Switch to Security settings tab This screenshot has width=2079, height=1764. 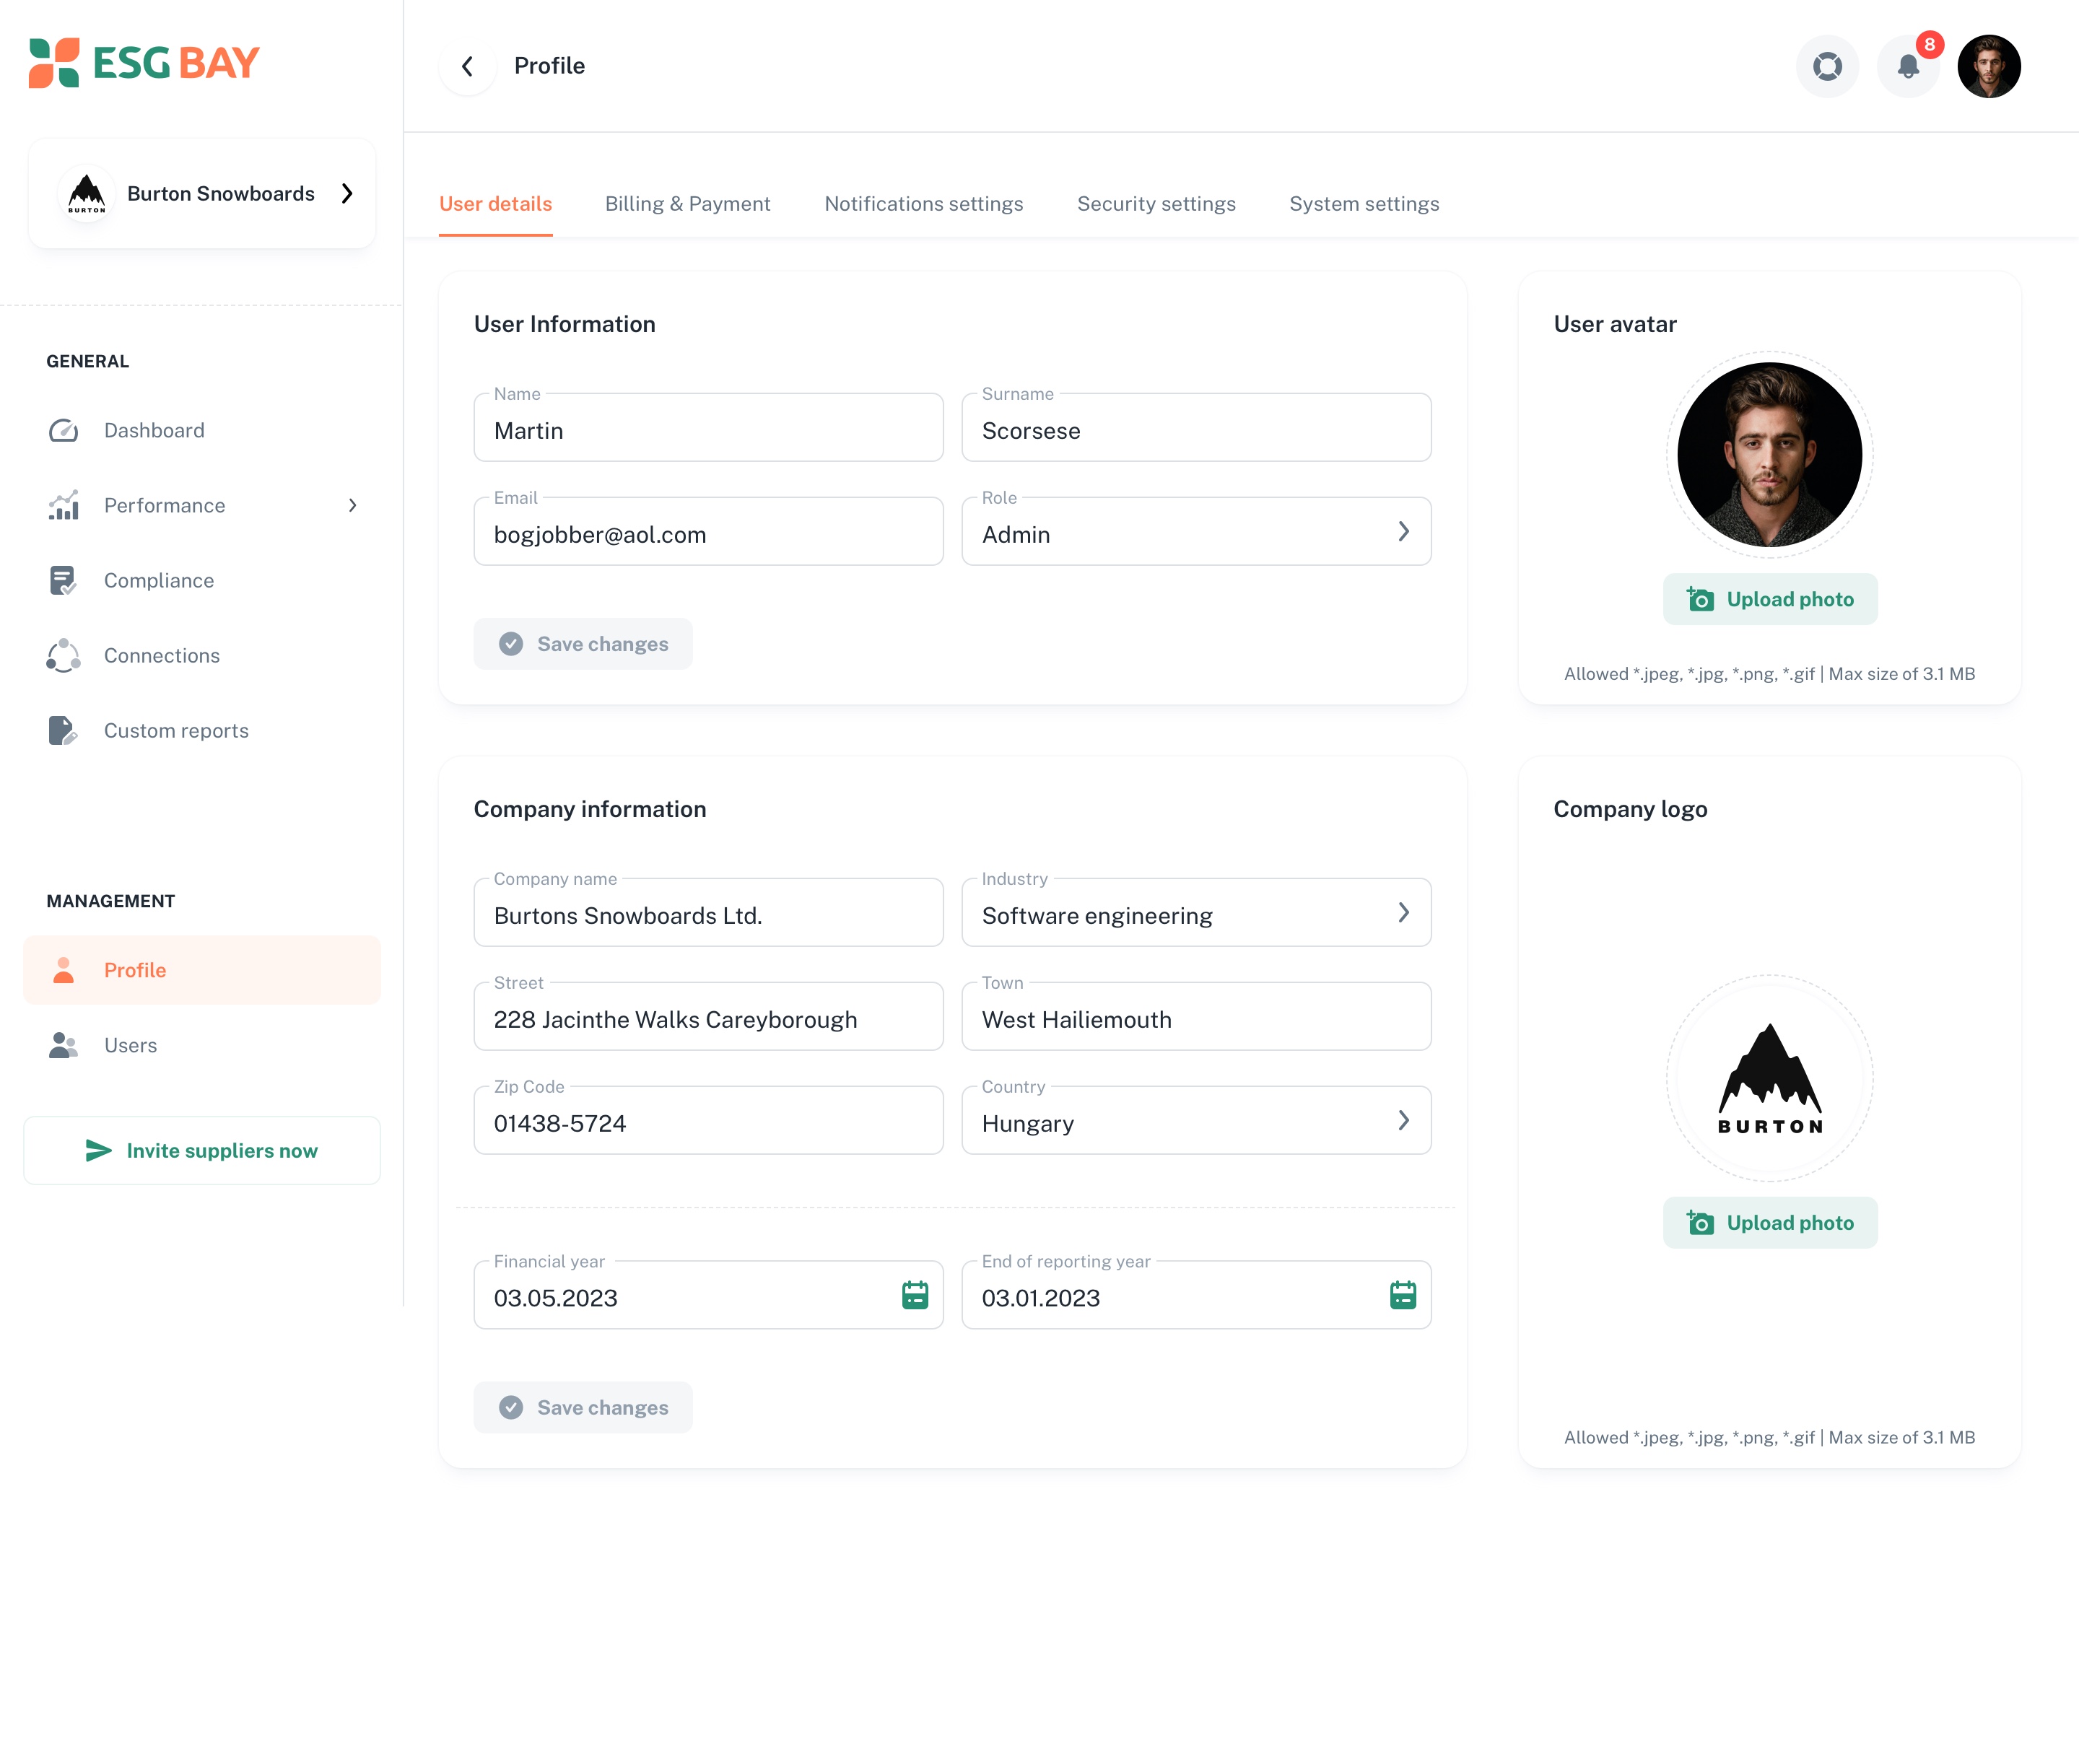pyautogui.click(x=1157, y=204)
